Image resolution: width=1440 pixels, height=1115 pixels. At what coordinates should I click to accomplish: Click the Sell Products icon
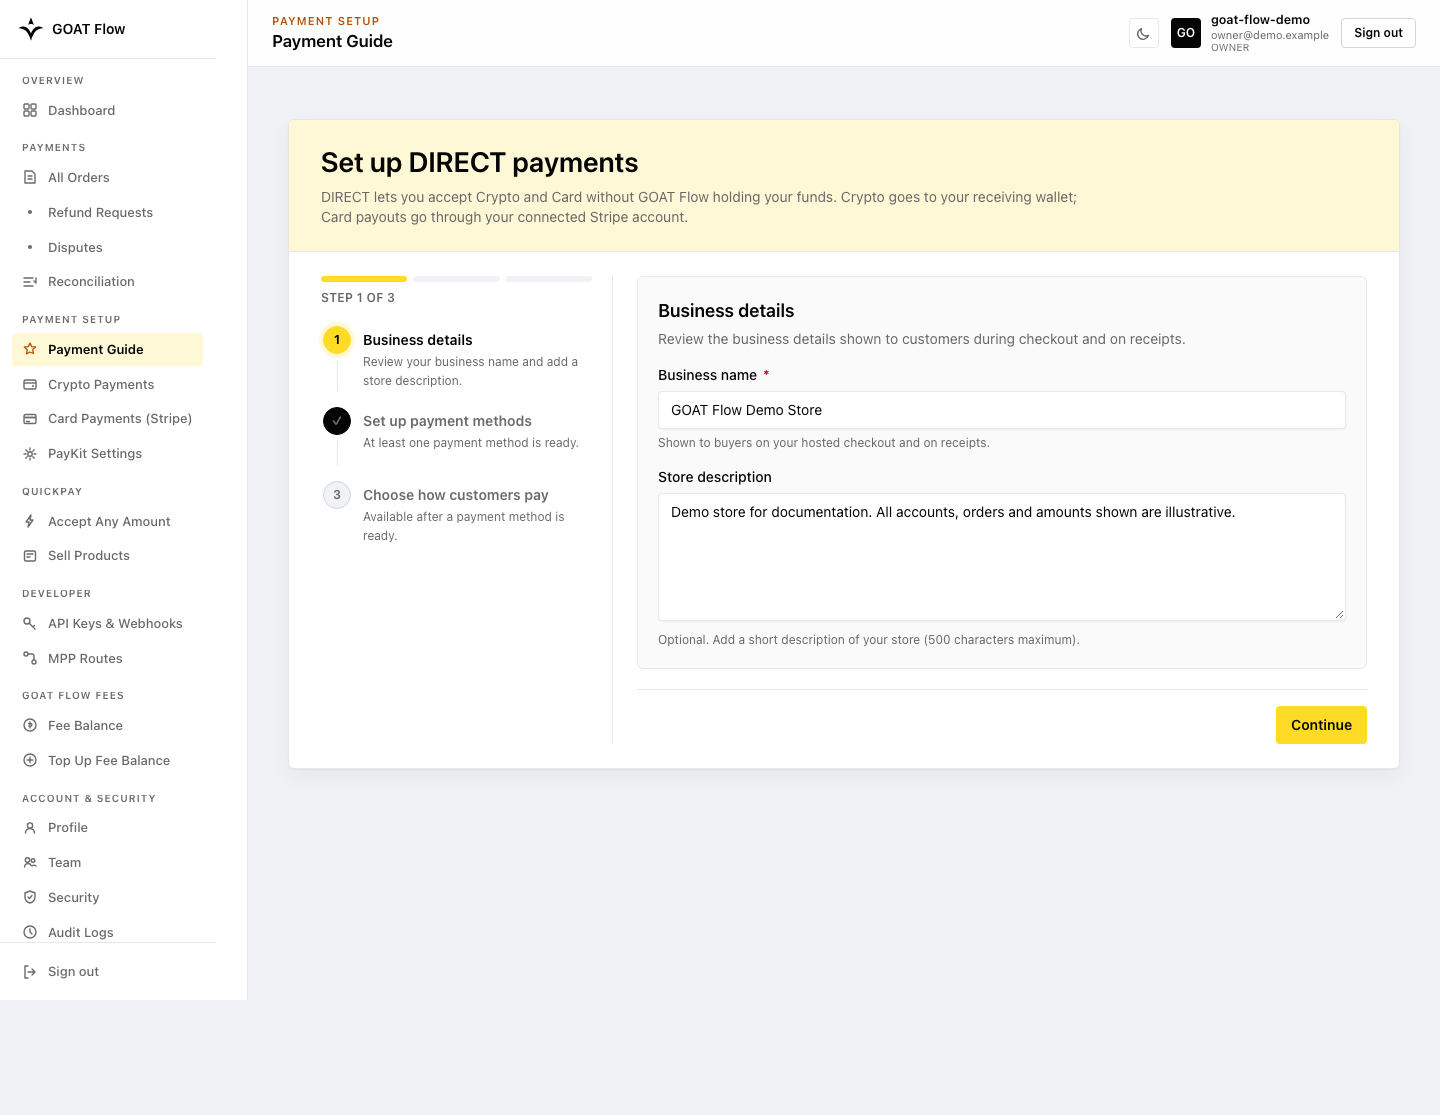tap(30, 556)
